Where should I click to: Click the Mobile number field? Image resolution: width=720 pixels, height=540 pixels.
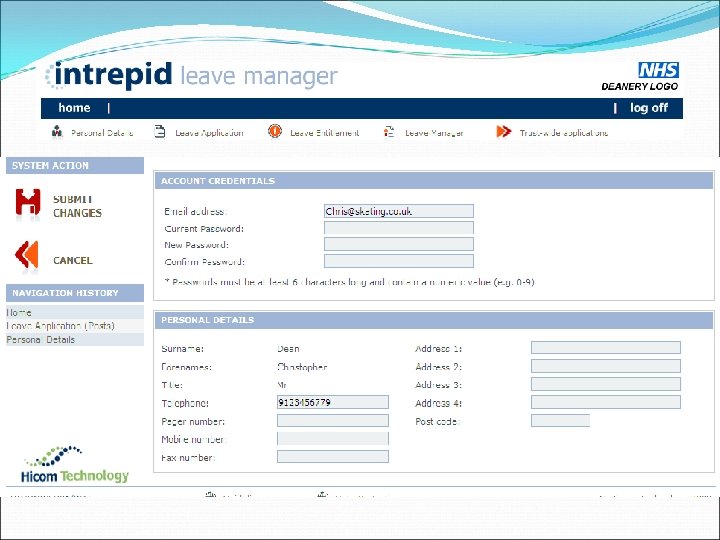(333, 439)
